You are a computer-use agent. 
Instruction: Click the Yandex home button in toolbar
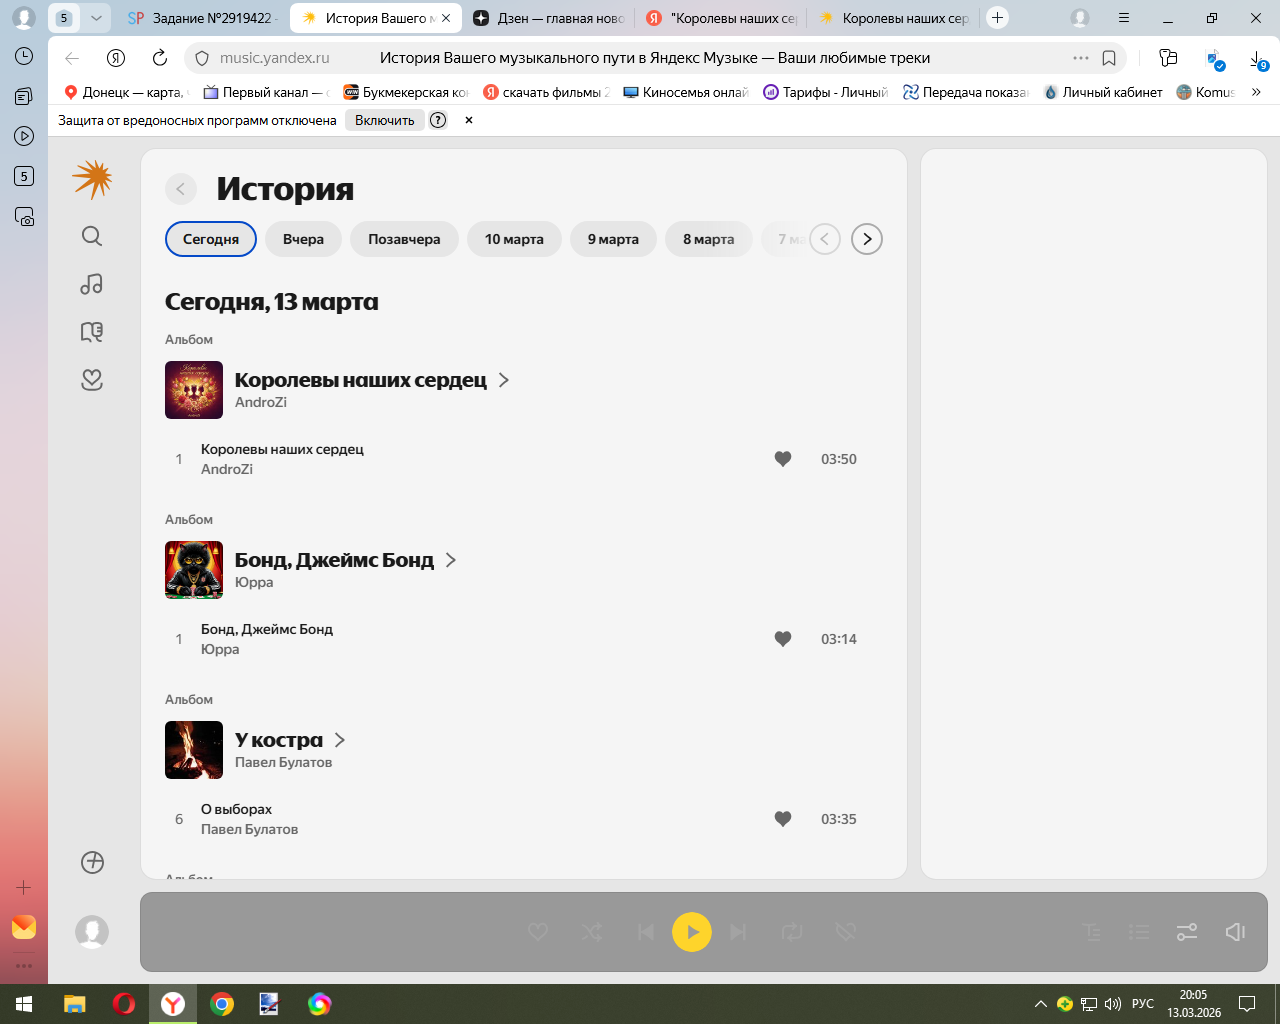(116, 58)
